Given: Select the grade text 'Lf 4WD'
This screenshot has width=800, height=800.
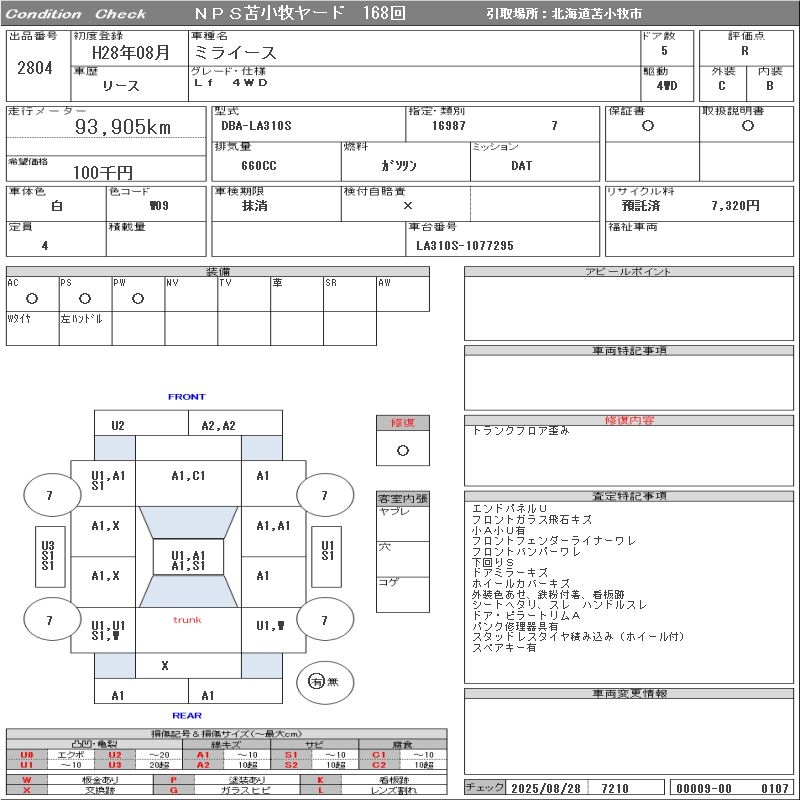Looking at the screenshot, I should coord(231,82).
